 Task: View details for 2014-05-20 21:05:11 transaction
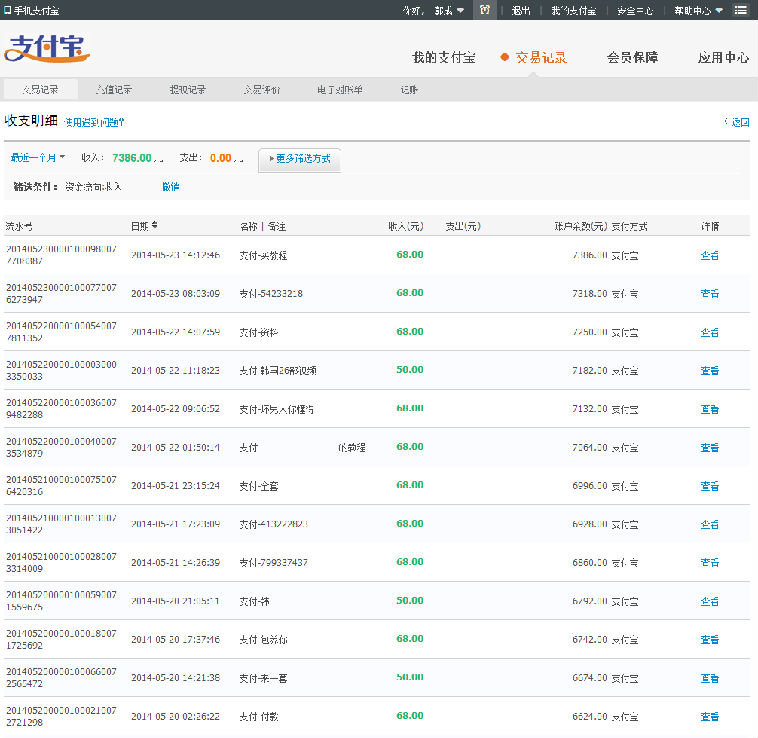(x=710, y=601)
